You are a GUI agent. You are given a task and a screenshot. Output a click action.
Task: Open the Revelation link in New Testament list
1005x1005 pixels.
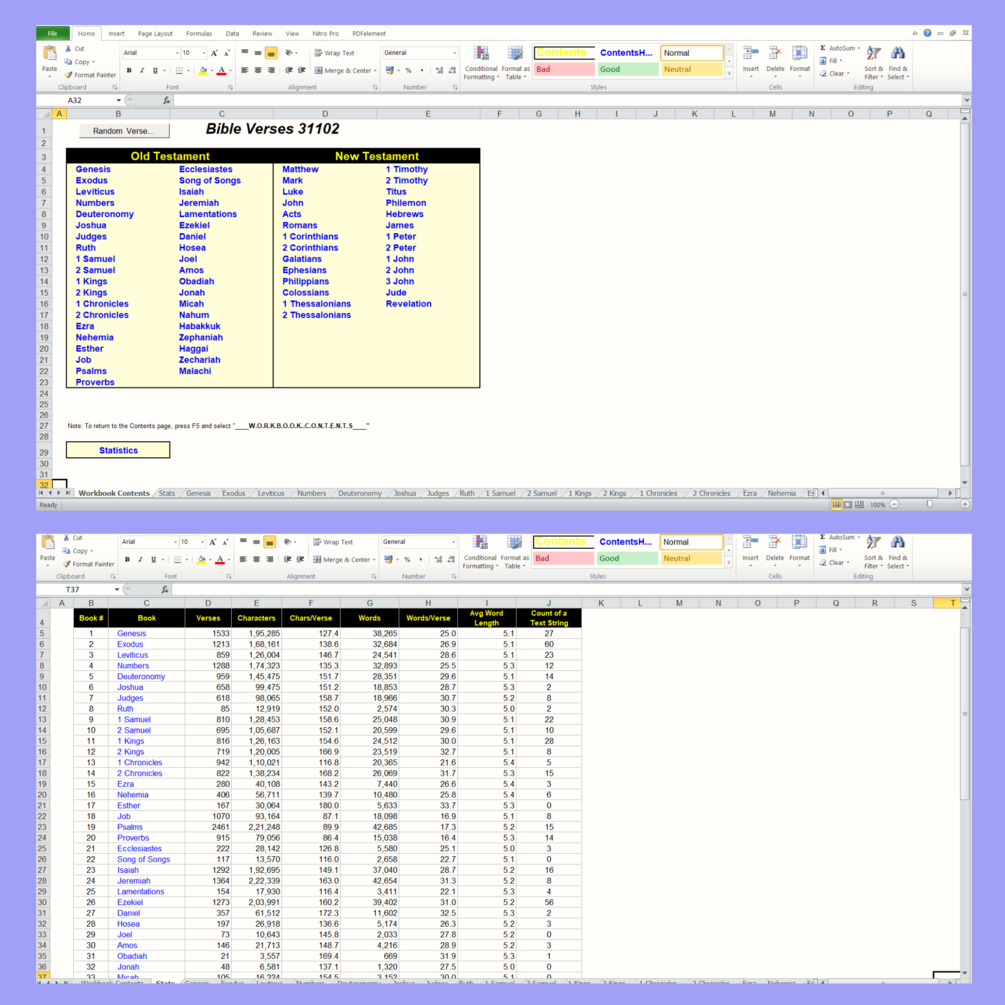click(408, 304)
